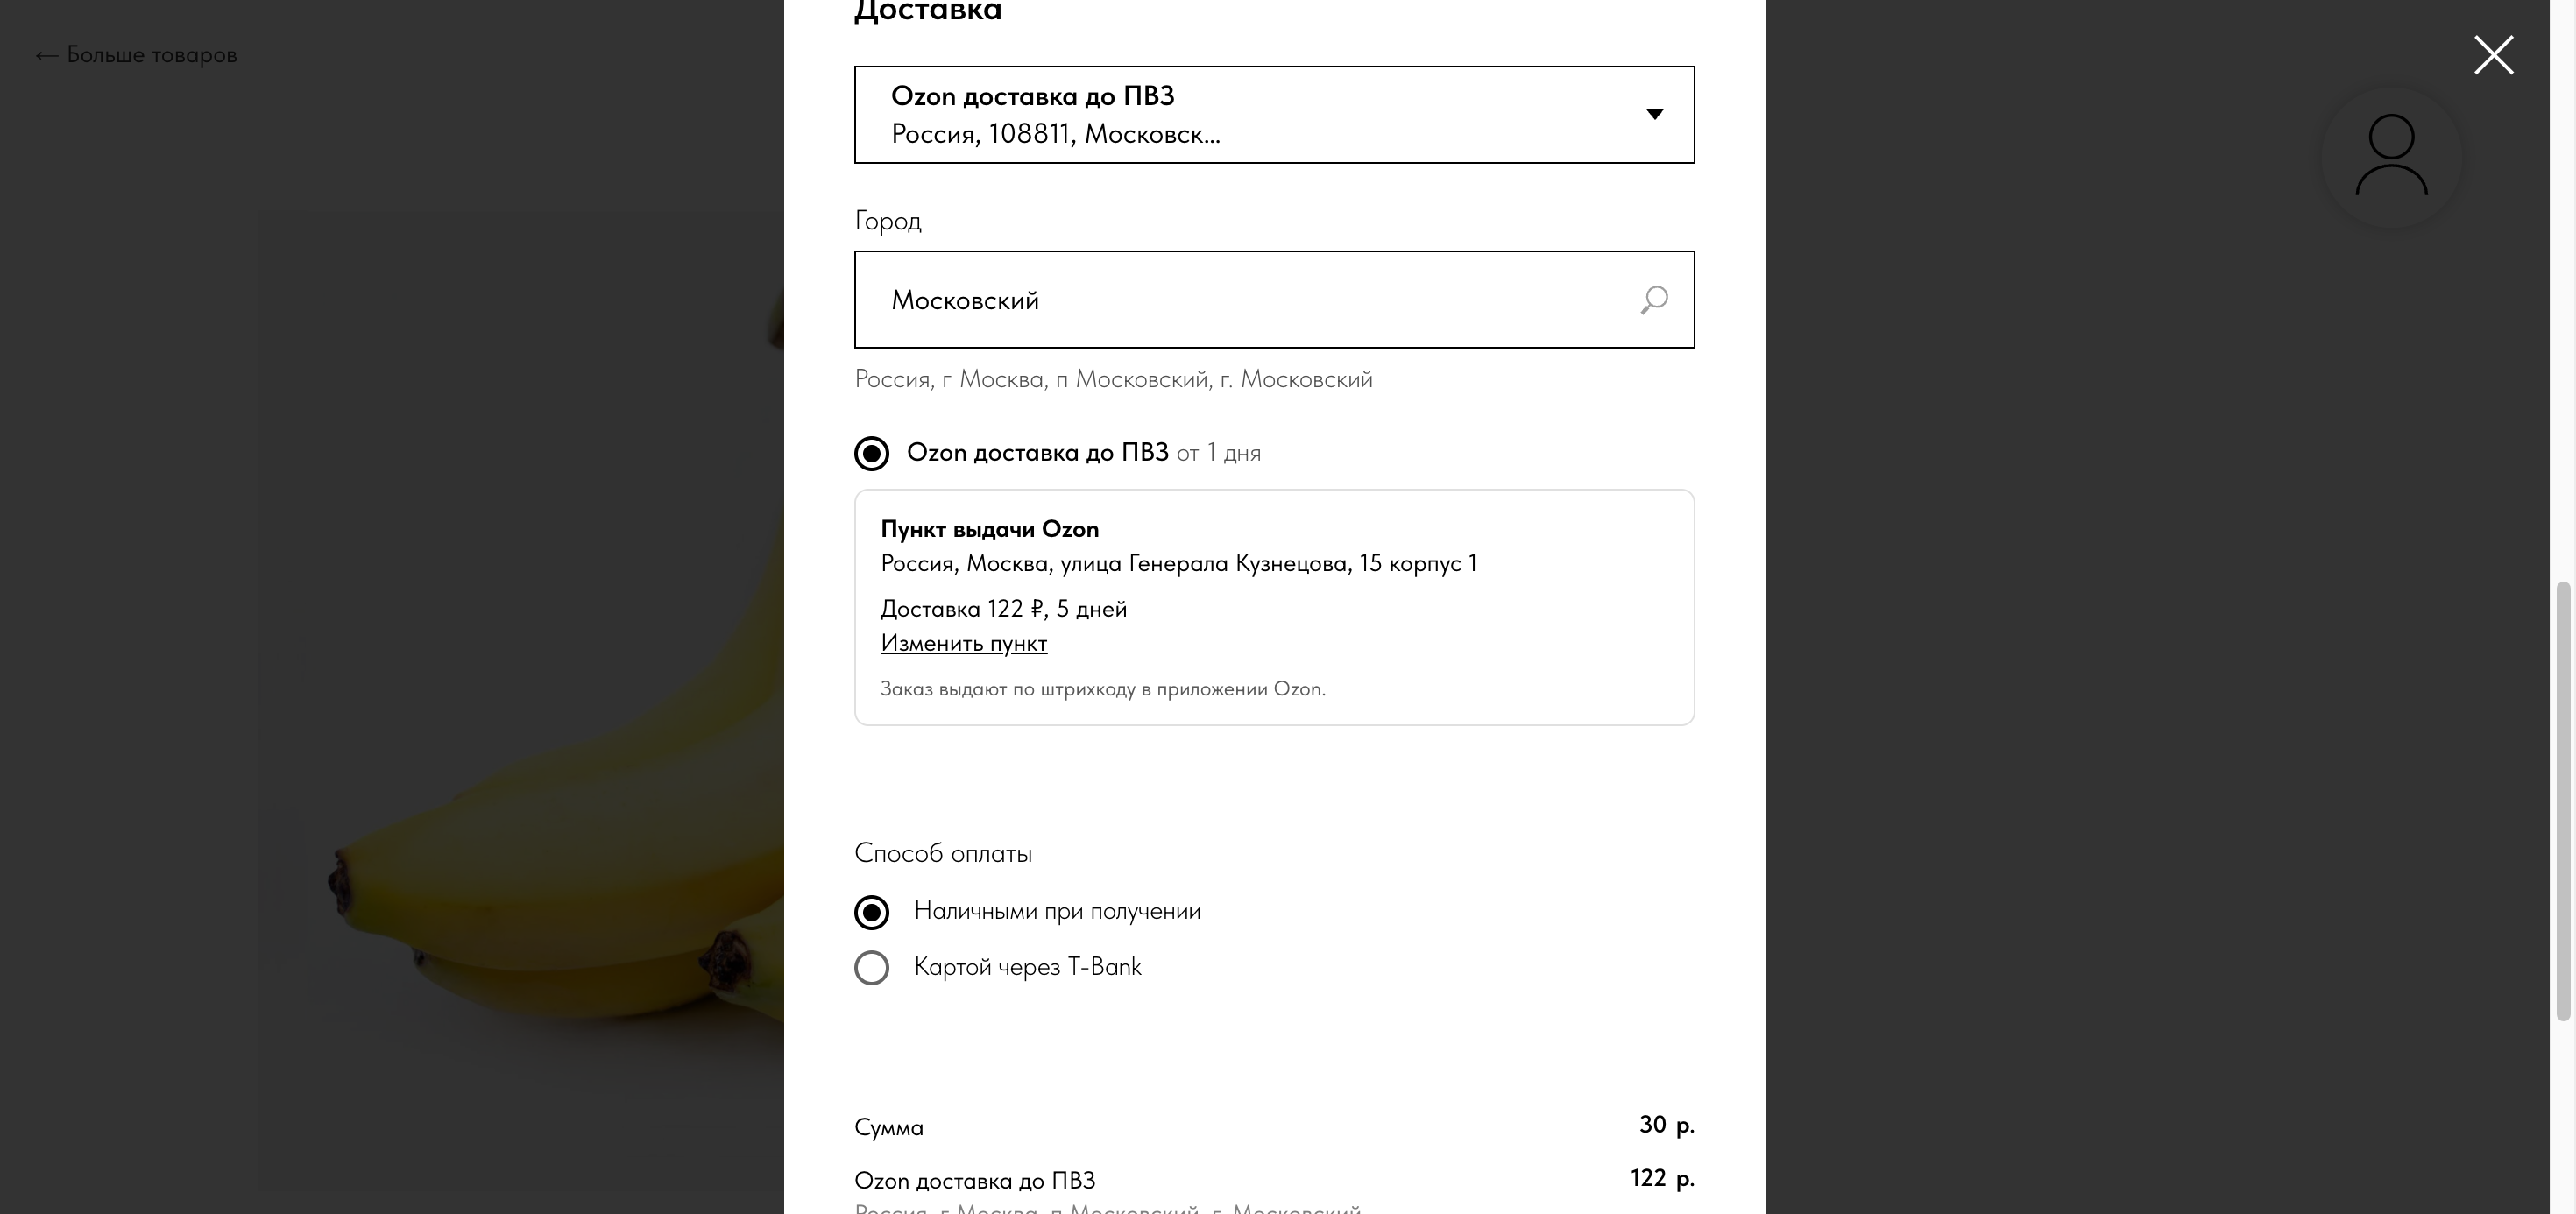Click the back arrow icon before Больше товаров

46,56
